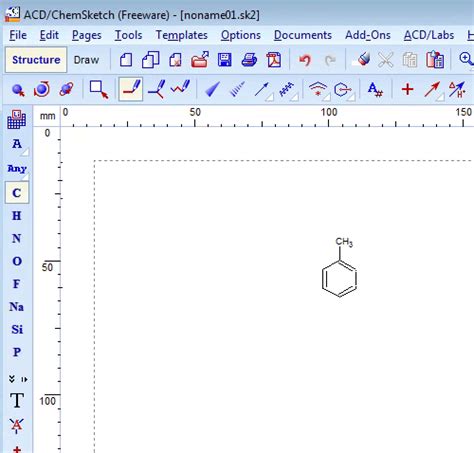Screen dimensions: 474x453
Task: Paste from clipboard
Action: [x=435, y=60]
